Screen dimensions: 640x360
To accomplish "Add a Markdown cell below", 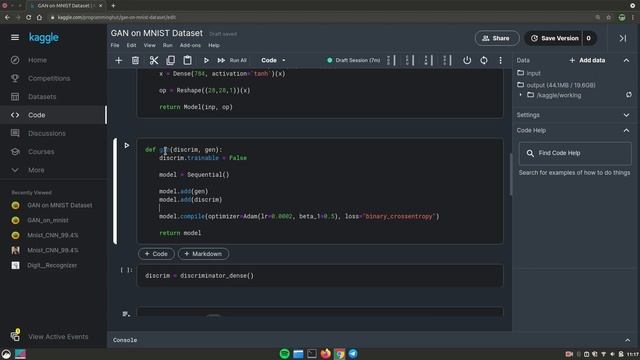I will [203, 254].
